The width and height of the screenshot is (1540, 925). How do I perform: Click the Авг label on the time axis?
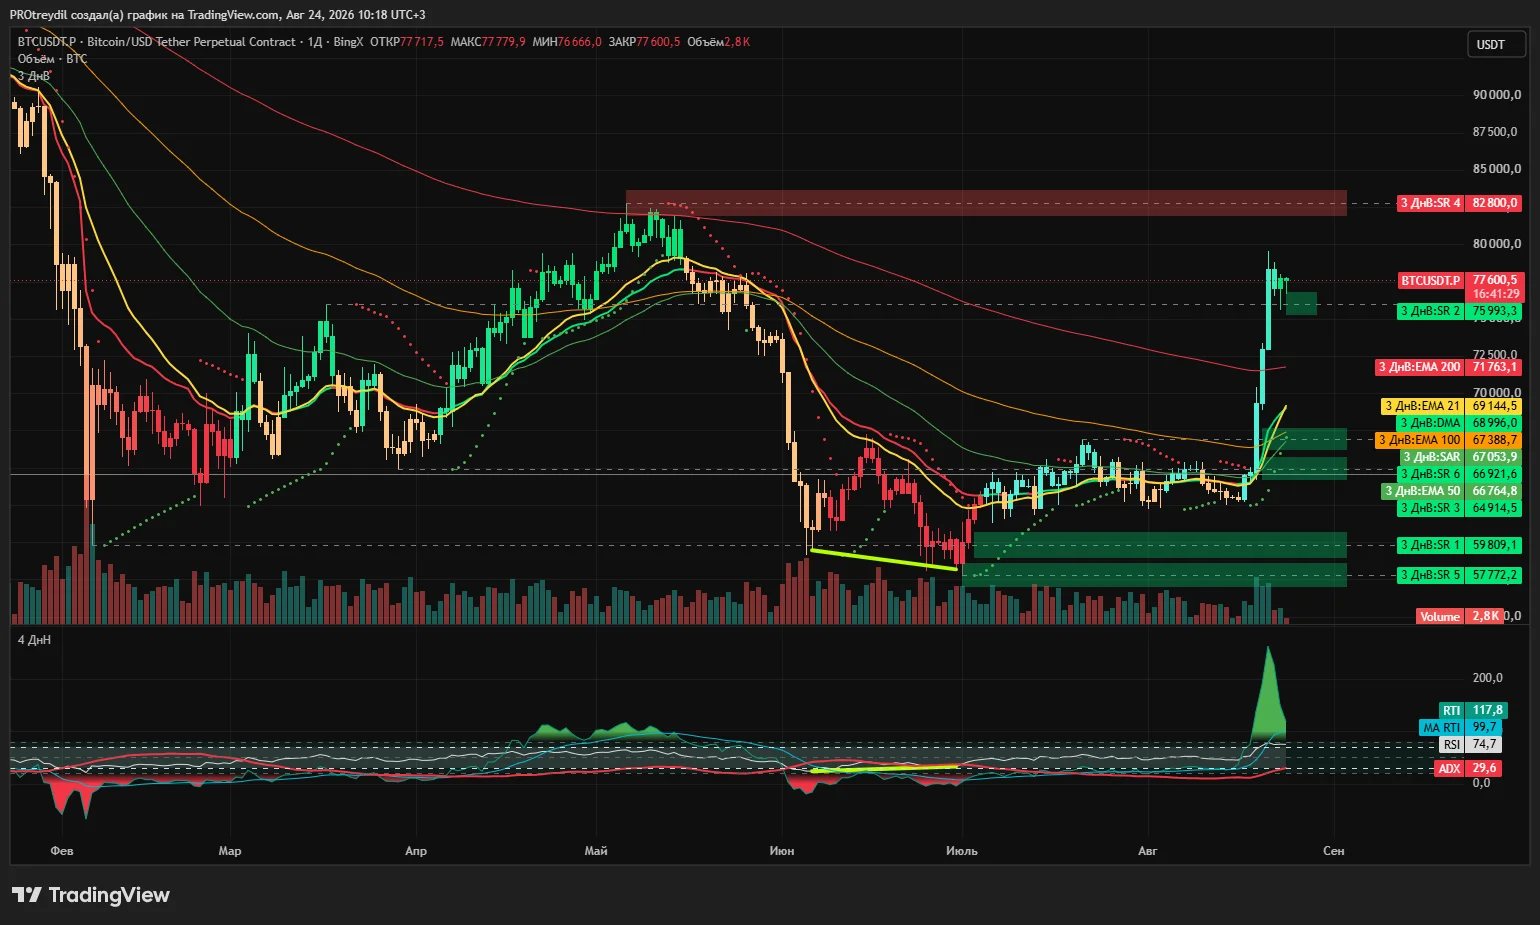point(1148,851)
